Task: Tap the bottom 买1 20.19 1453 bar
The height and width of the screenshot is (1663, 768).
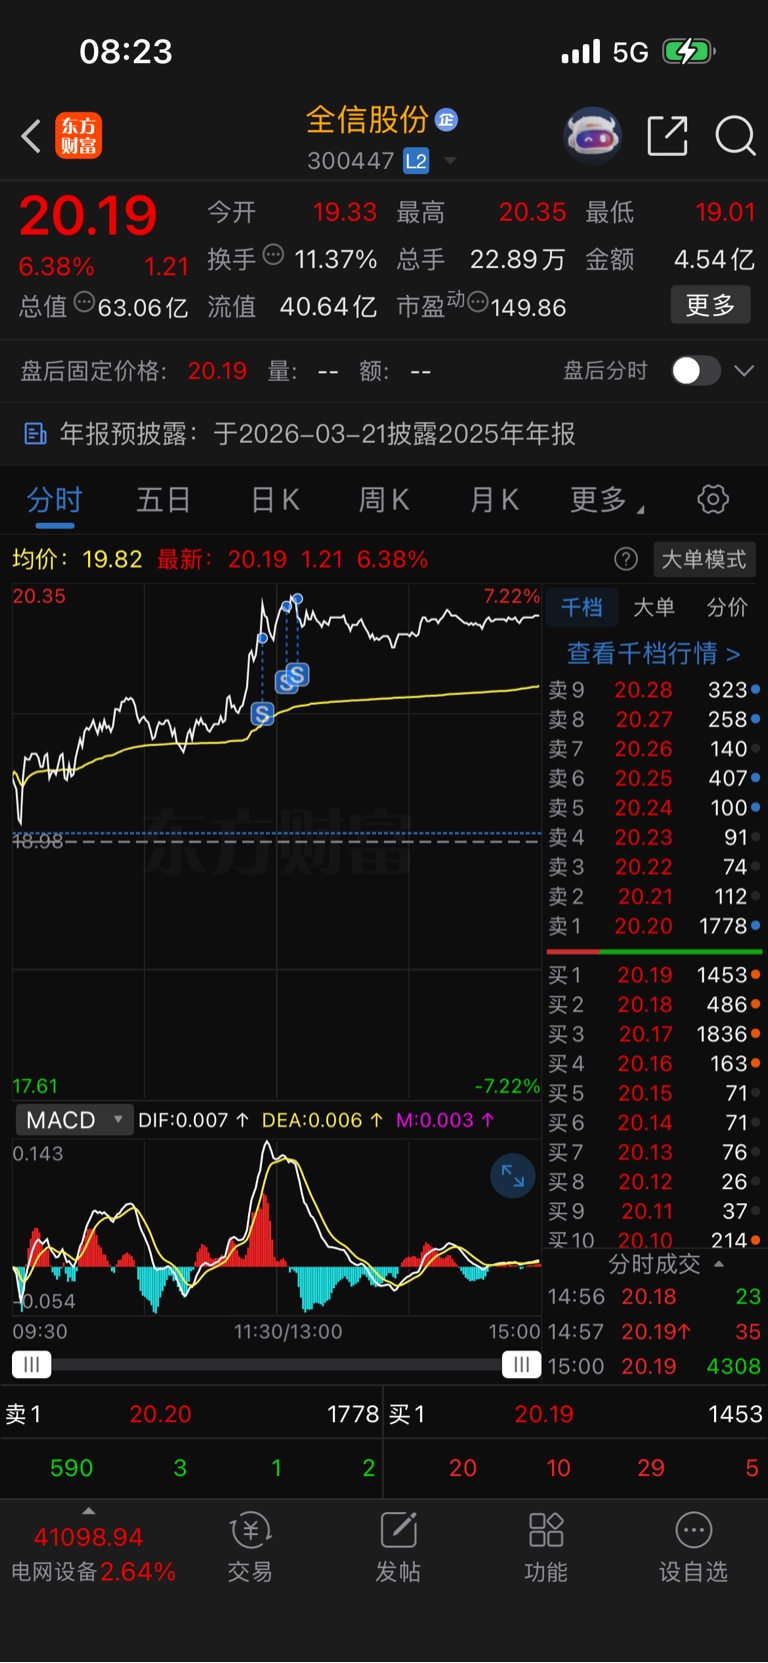Action: pos(576,1414)
